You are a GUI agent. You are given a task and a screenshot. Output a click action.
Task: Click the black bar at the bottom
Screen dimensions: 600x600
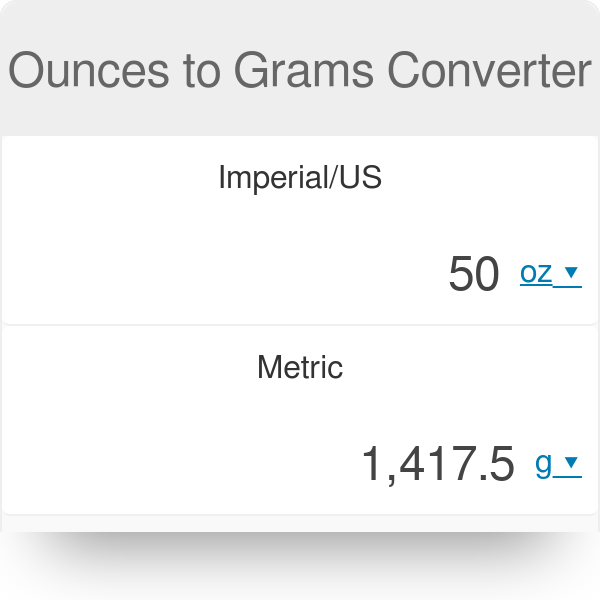pos(300,566)
